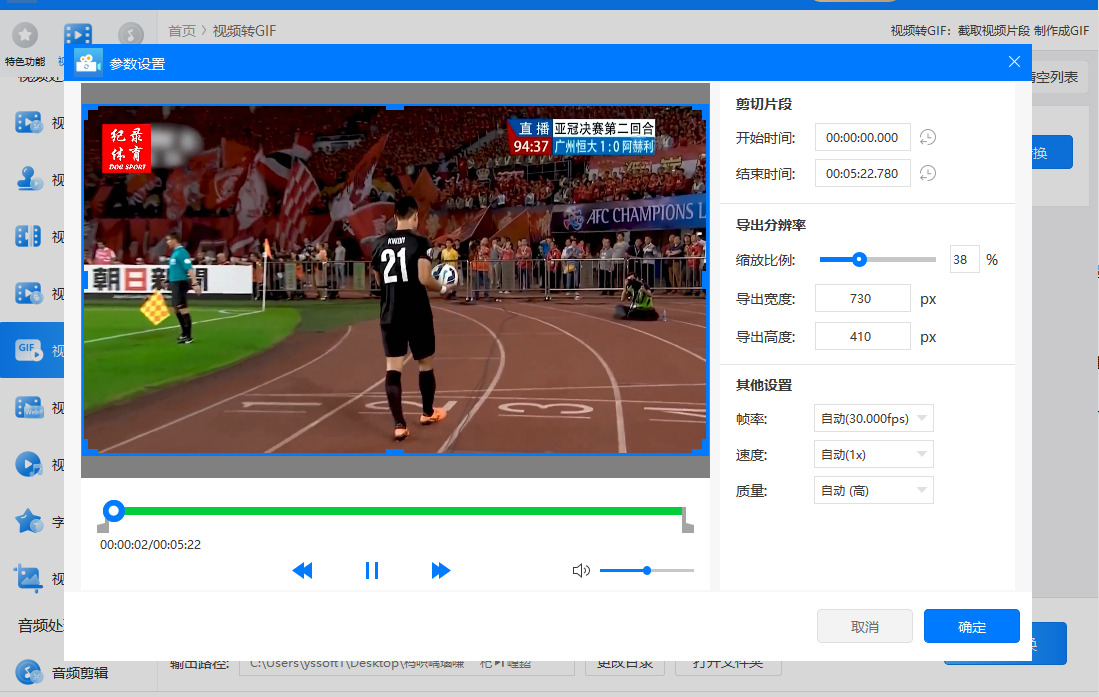This screenshot has height=697, width=1099.
Task: Mute the preview volume speaker icon
Action: click(581, 570)
